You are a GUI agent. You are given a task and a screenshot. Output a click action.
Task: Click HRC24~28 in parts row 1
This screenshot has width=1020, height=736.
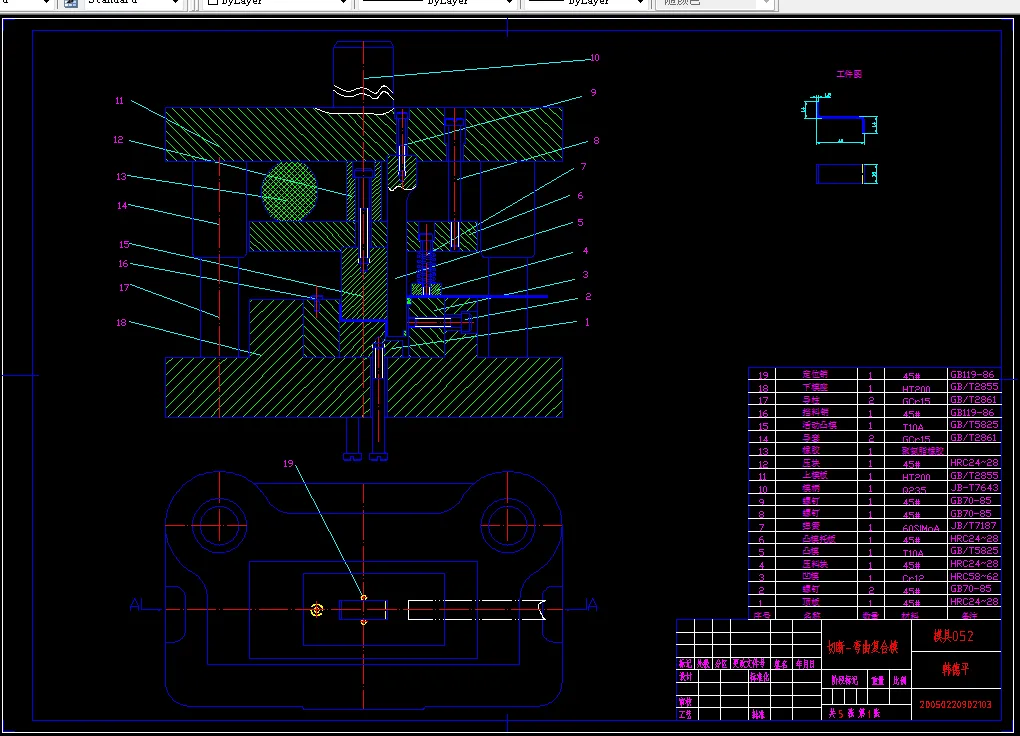pyautogui.click(x=974, y=602)
